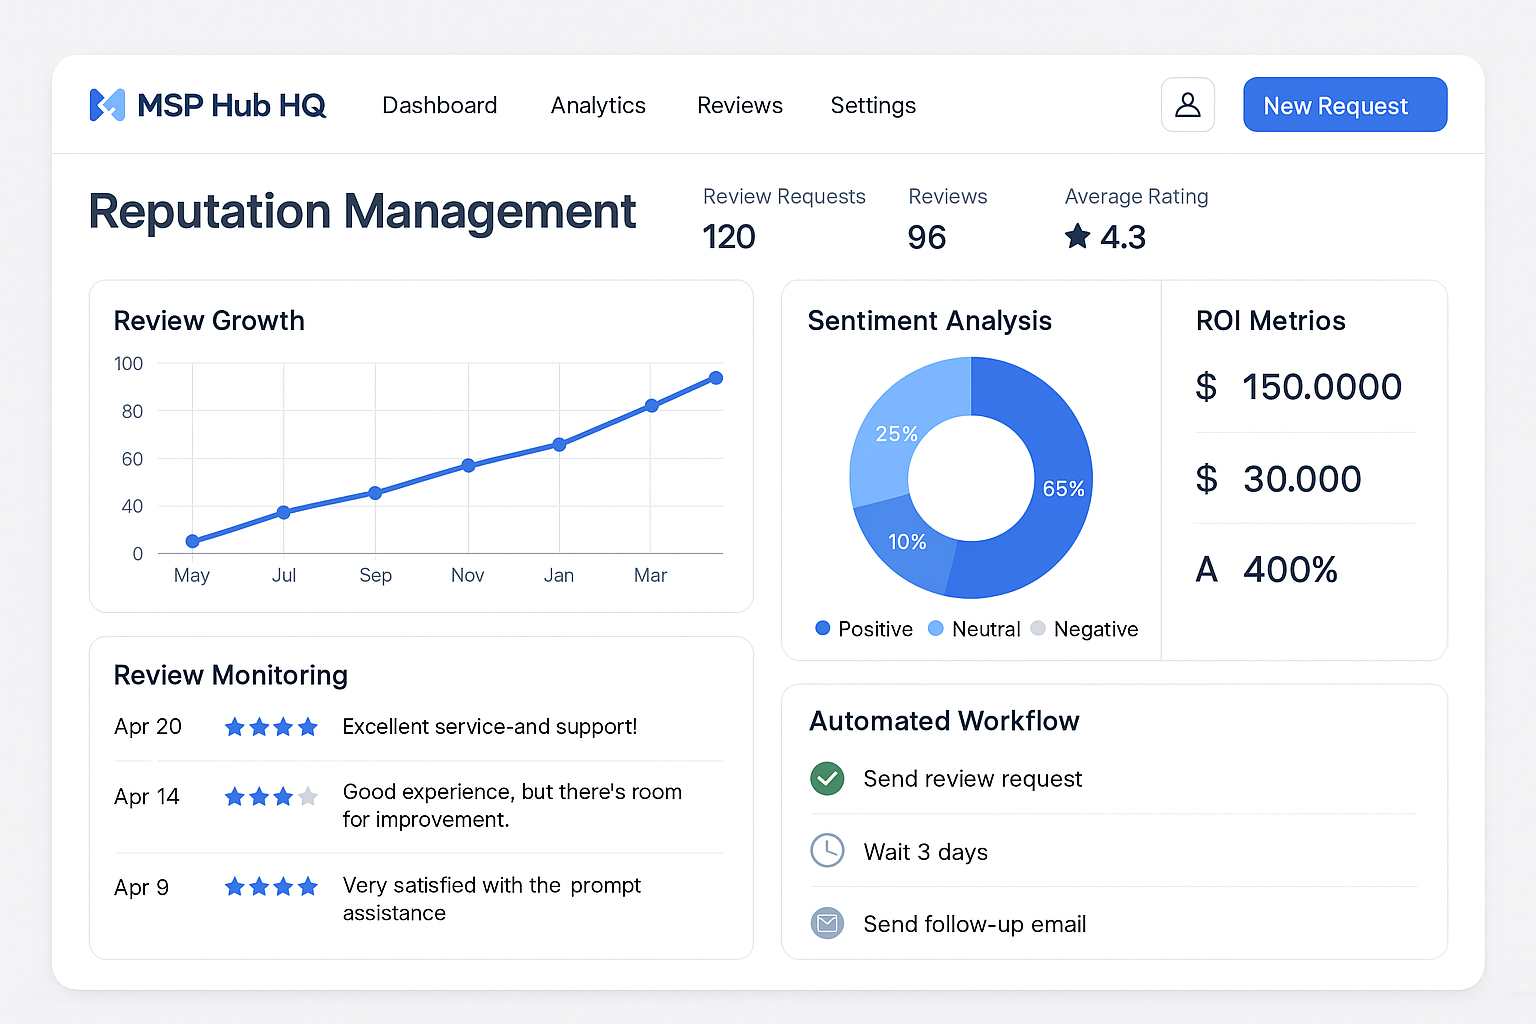Click the 'Send follow-up email' workflow step
1536x1024 pixels.
(x=975, y=924)
